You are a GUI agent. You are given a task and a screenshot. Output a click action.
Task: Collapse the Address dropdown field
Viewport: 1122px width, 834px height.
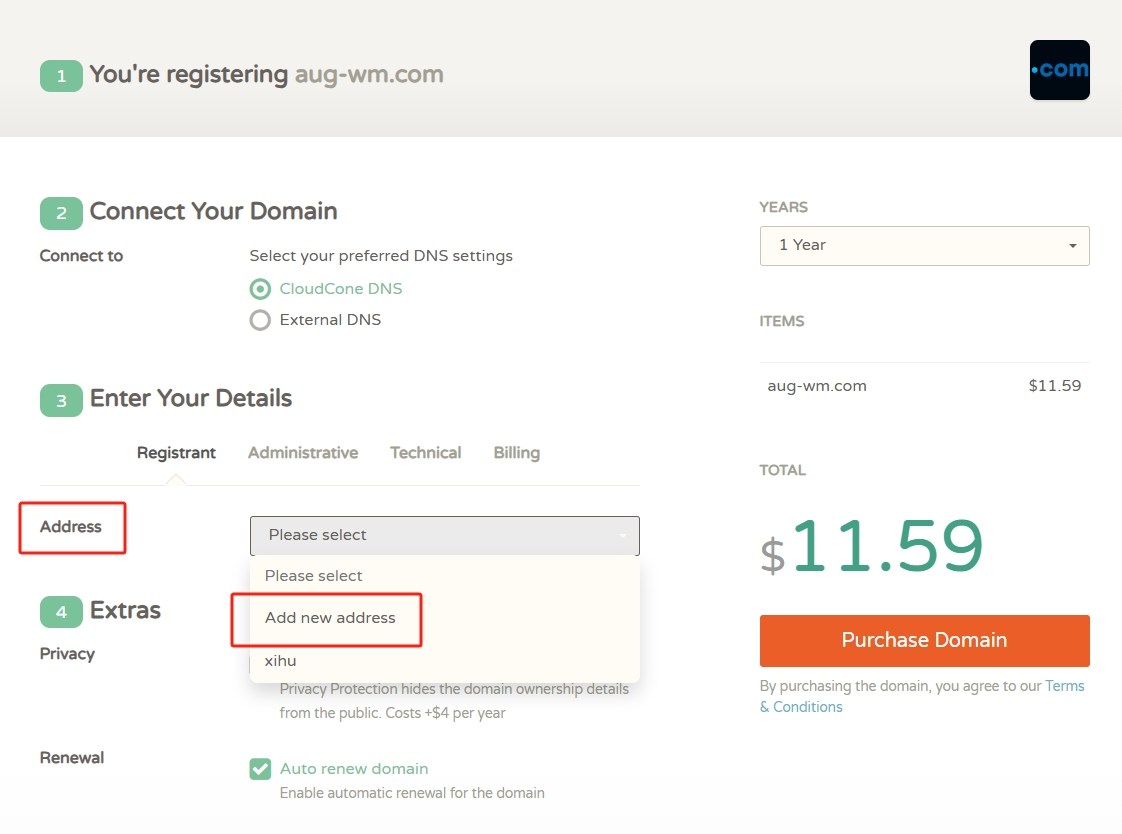click(x=444, y=535)
